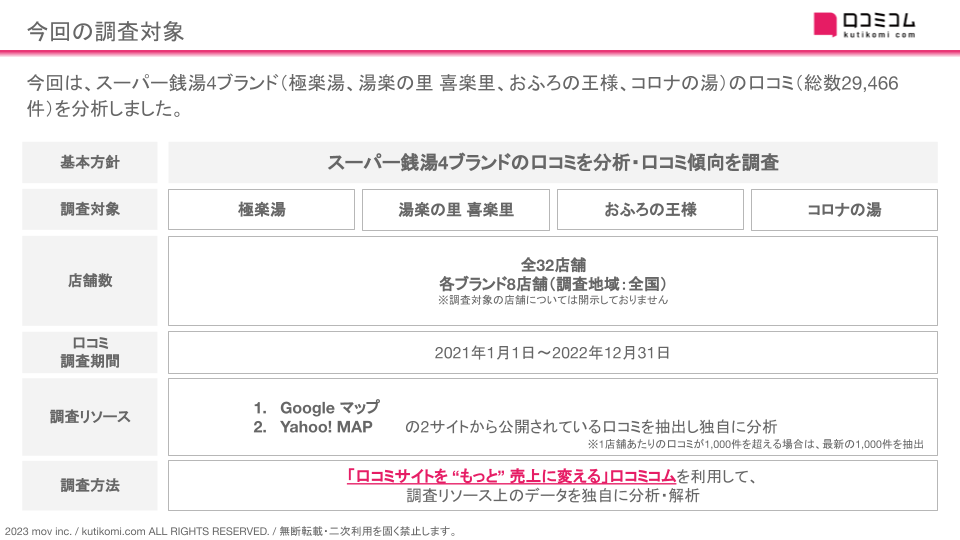Screen dimensions: 960x540
Task: Click the 口コミコム logo text
Action: [878, 19]
